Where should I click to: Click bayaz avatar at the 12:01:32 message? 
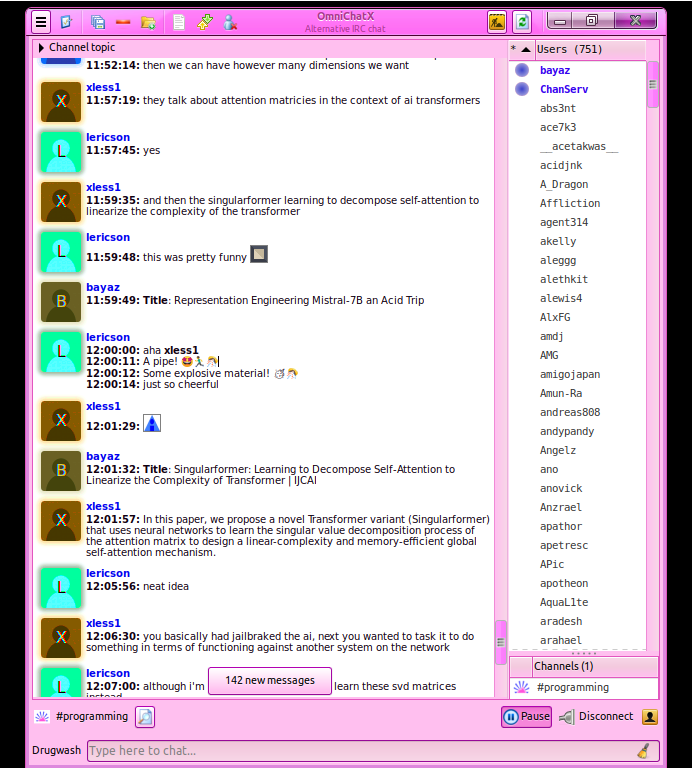pyautogui.click(x=61, y=471)
